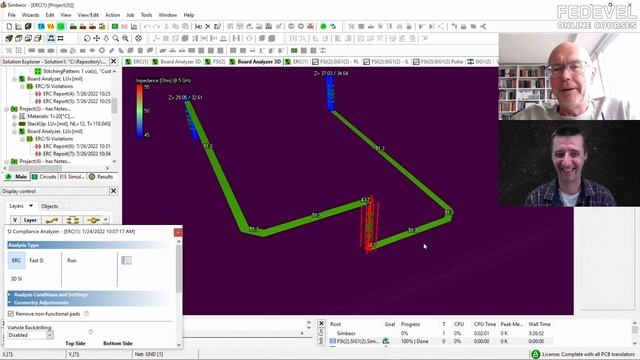Click help icon beside Remove non-functional pads
Image resolution: width=640 pixels, height=360 pixels.
click(x=87, y=313)
